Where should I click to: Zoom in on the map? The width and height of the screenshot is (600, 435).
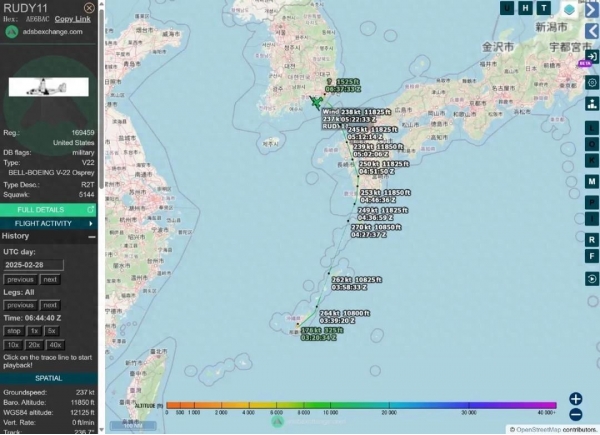576,398
